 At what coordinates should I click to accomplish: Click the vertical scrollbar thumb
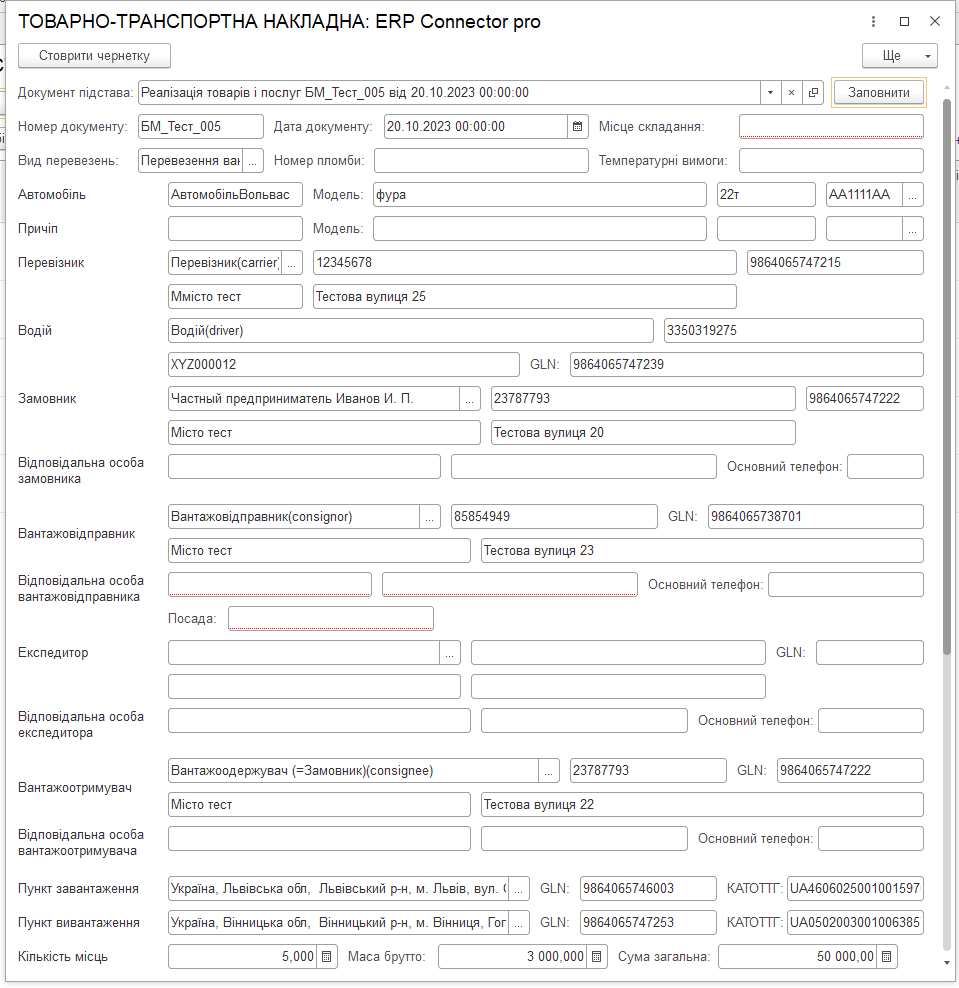[x=946, y=377]
